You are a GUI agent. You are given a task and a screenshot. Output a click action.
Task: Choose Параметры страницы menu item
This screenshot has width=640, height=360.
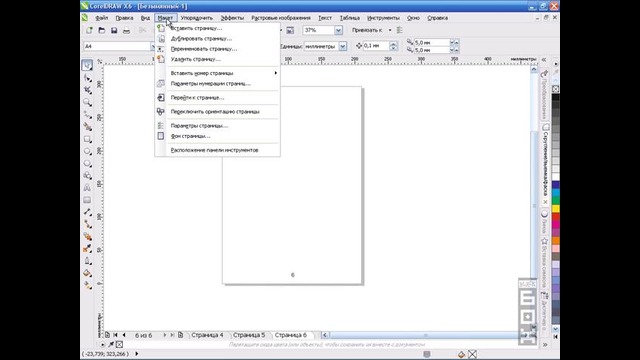218,126
